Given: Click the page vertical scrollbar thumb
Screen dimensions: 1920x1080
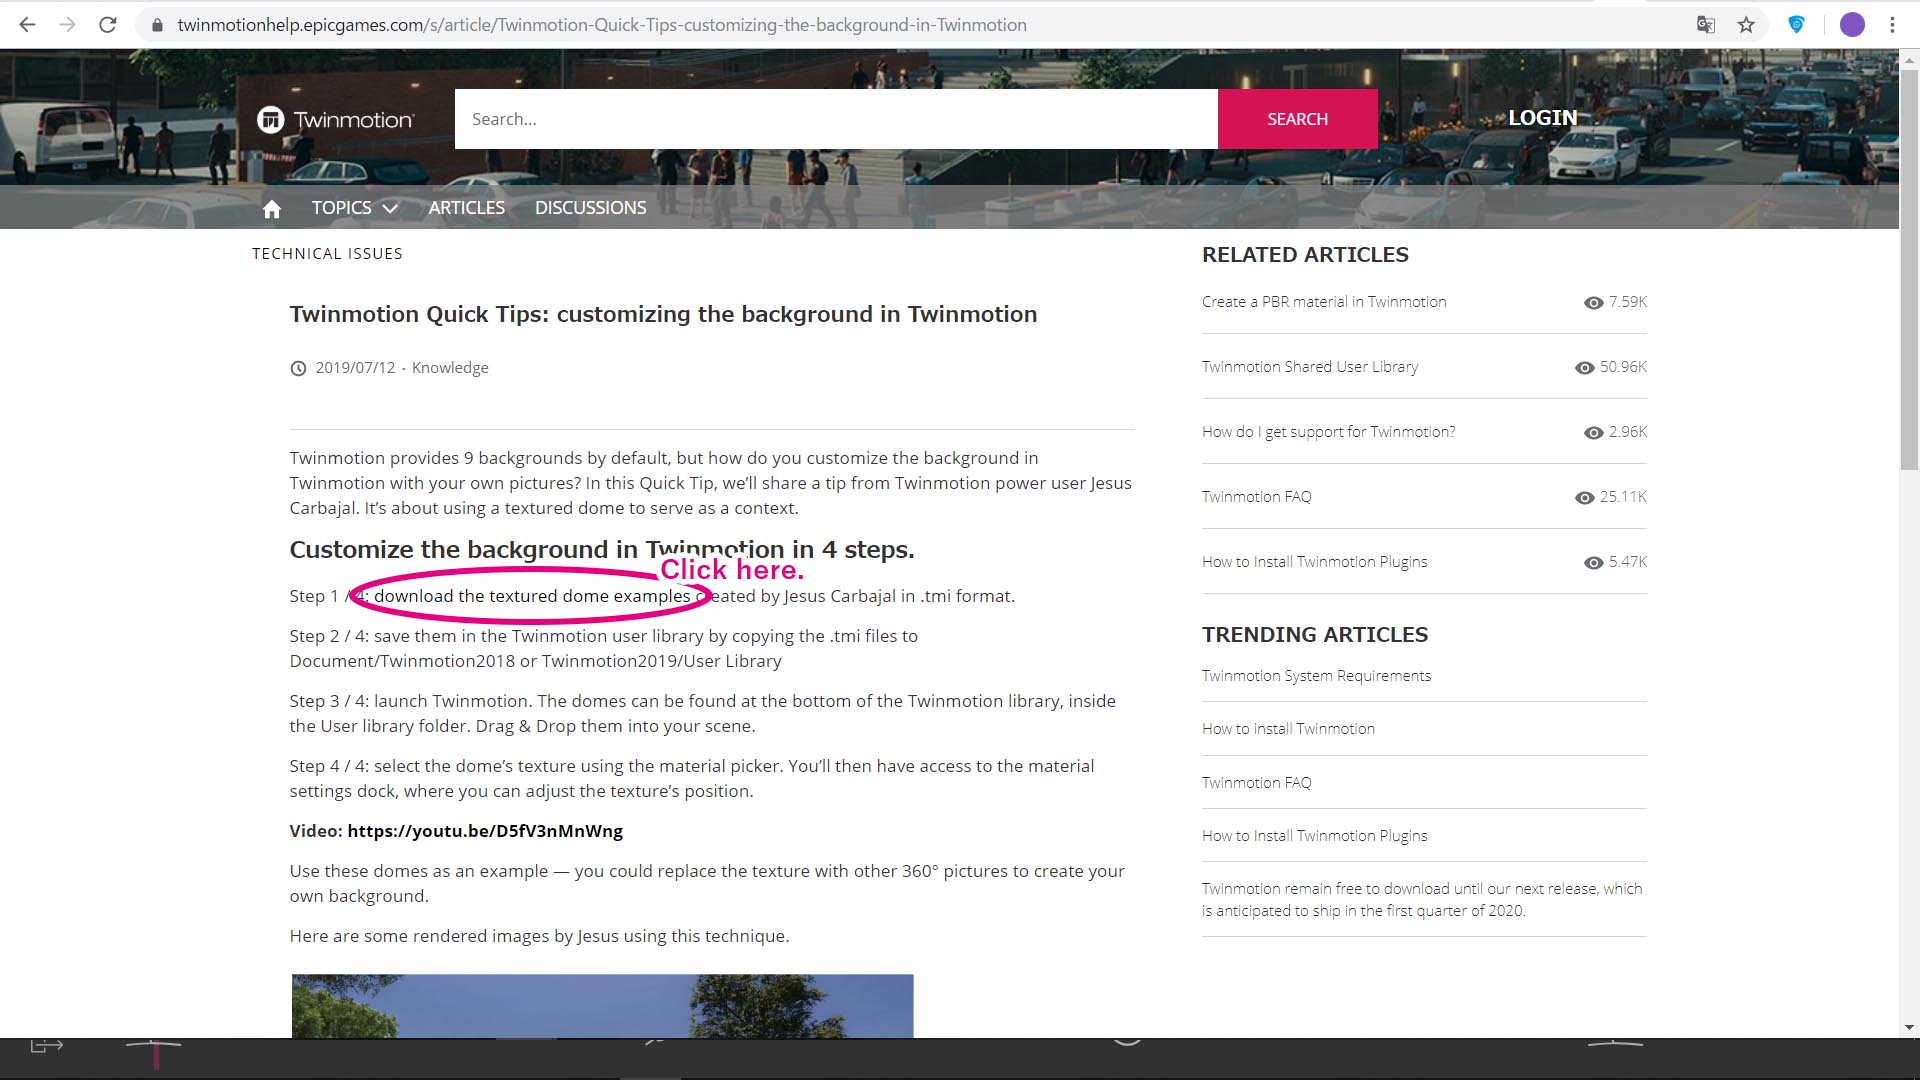Looking at the screenshot, I should (x=1909, y=270).
